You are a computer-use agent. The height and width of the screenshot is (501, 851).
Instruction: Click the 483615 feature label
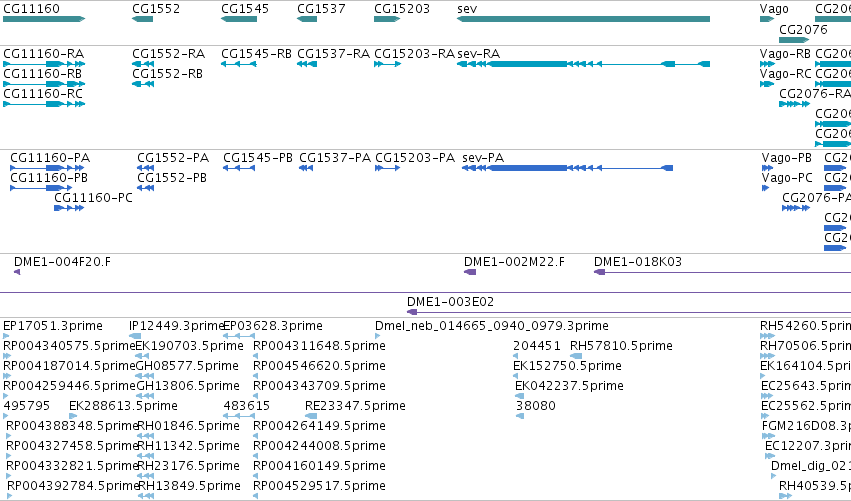246,406
